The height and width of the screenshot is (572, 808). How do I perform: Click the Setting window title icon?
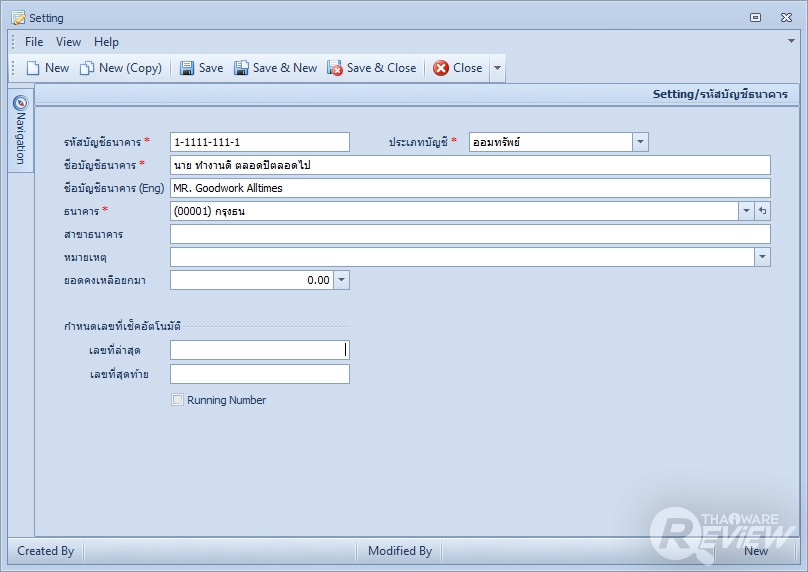click(18, 18)
